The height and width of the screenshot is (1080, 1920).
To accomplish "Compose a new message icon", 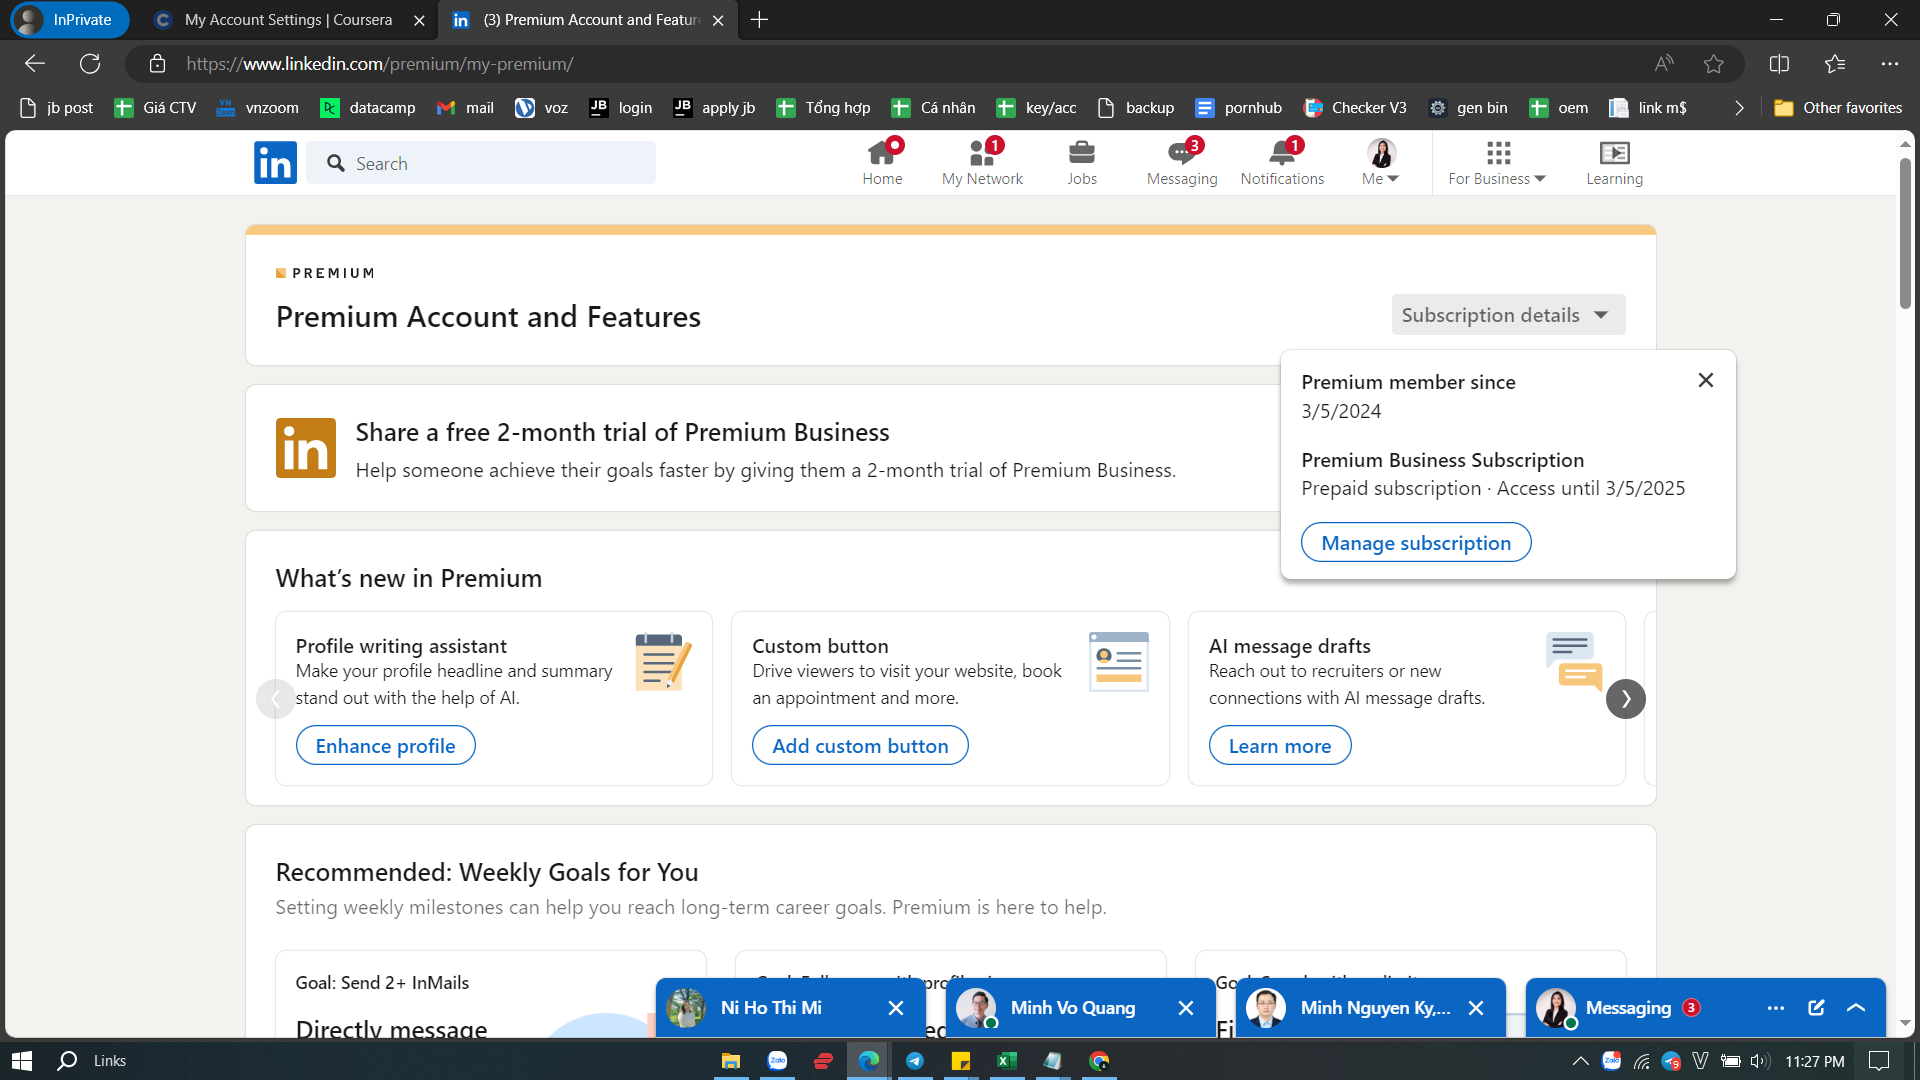I will tap(1816, 1008).
